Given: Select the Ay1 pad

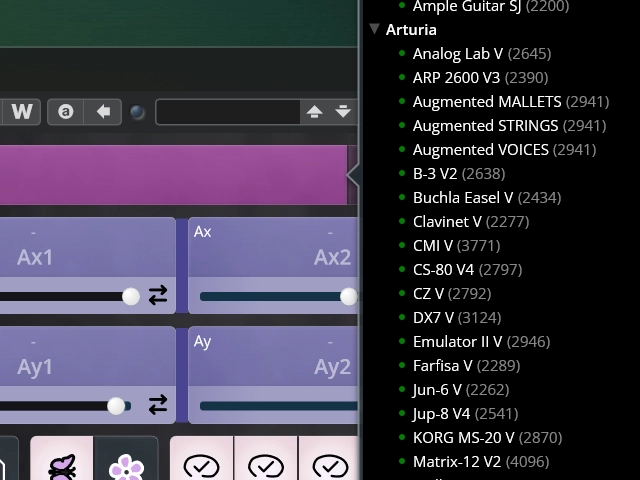Looking at the screenshot, I should coord(88,356).
